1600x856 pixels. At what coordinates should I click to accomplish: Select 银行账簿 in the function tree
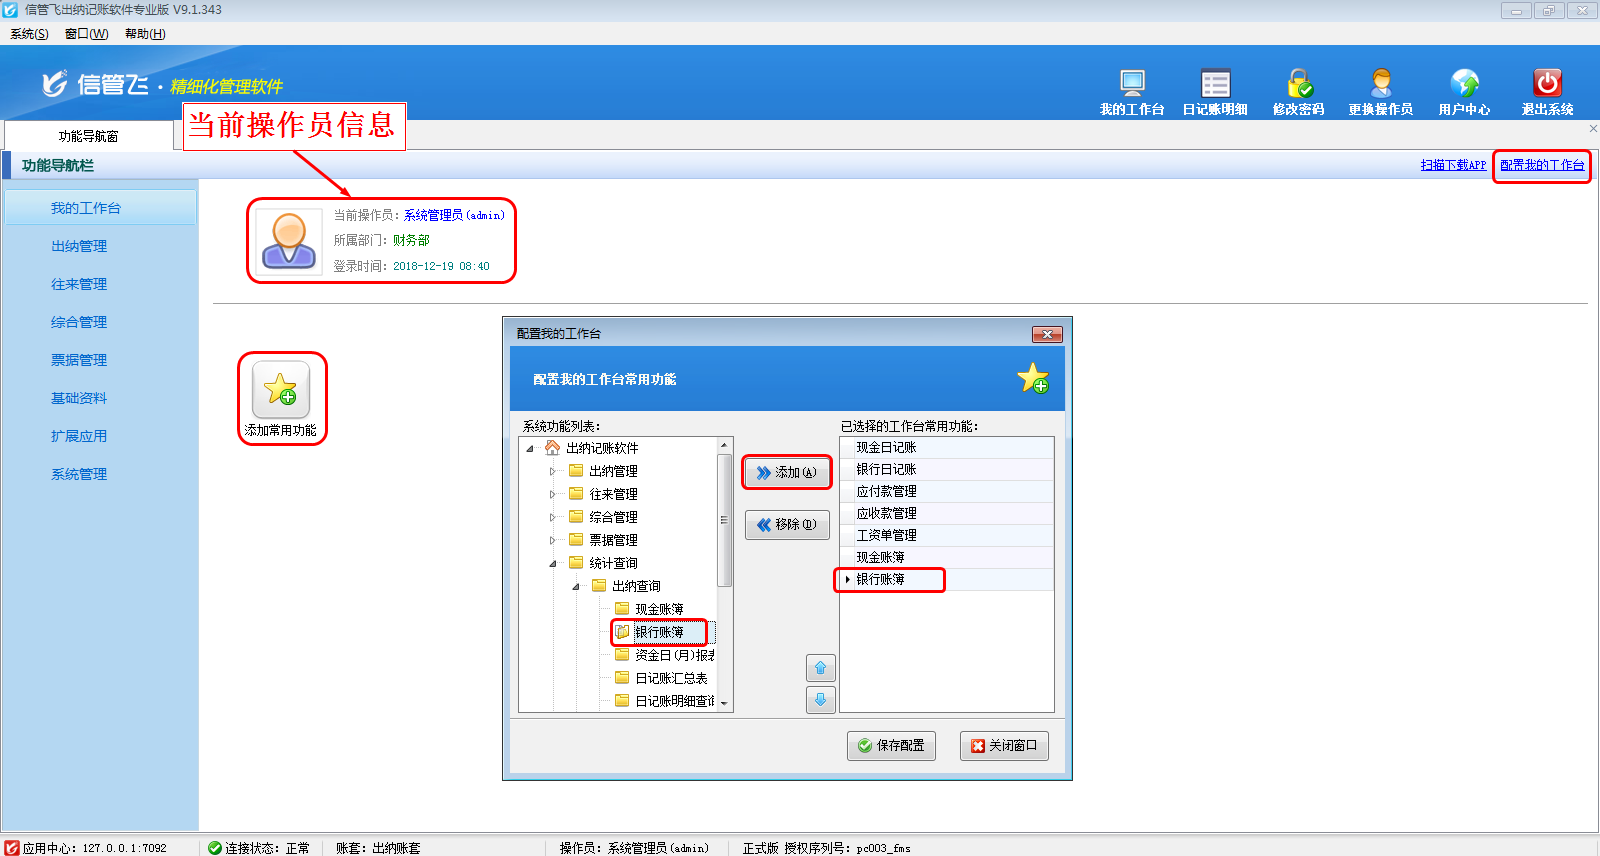click(x=659, y=632)
